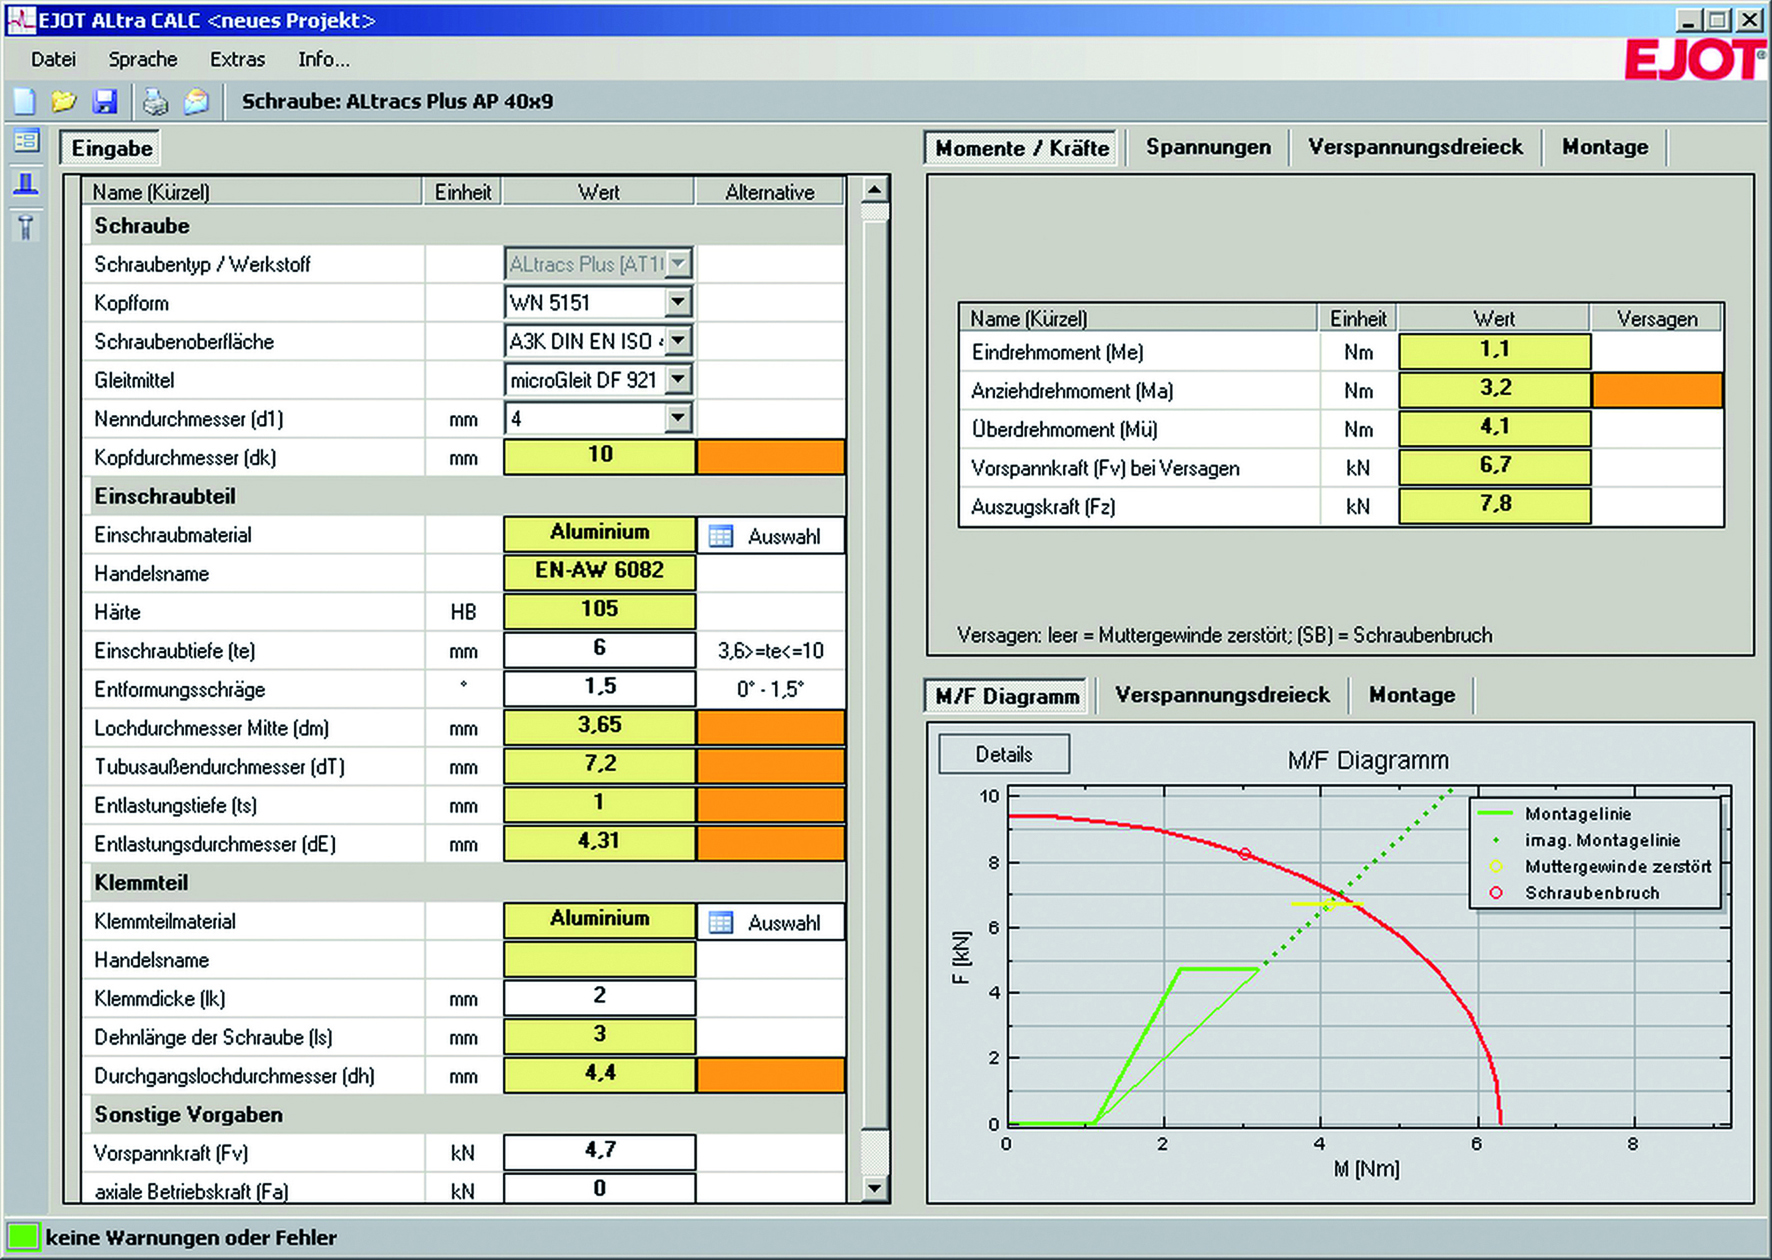1772x1260 pixels.
Task: Select the input form icon in left sidebar
Action: click(27, 141)
